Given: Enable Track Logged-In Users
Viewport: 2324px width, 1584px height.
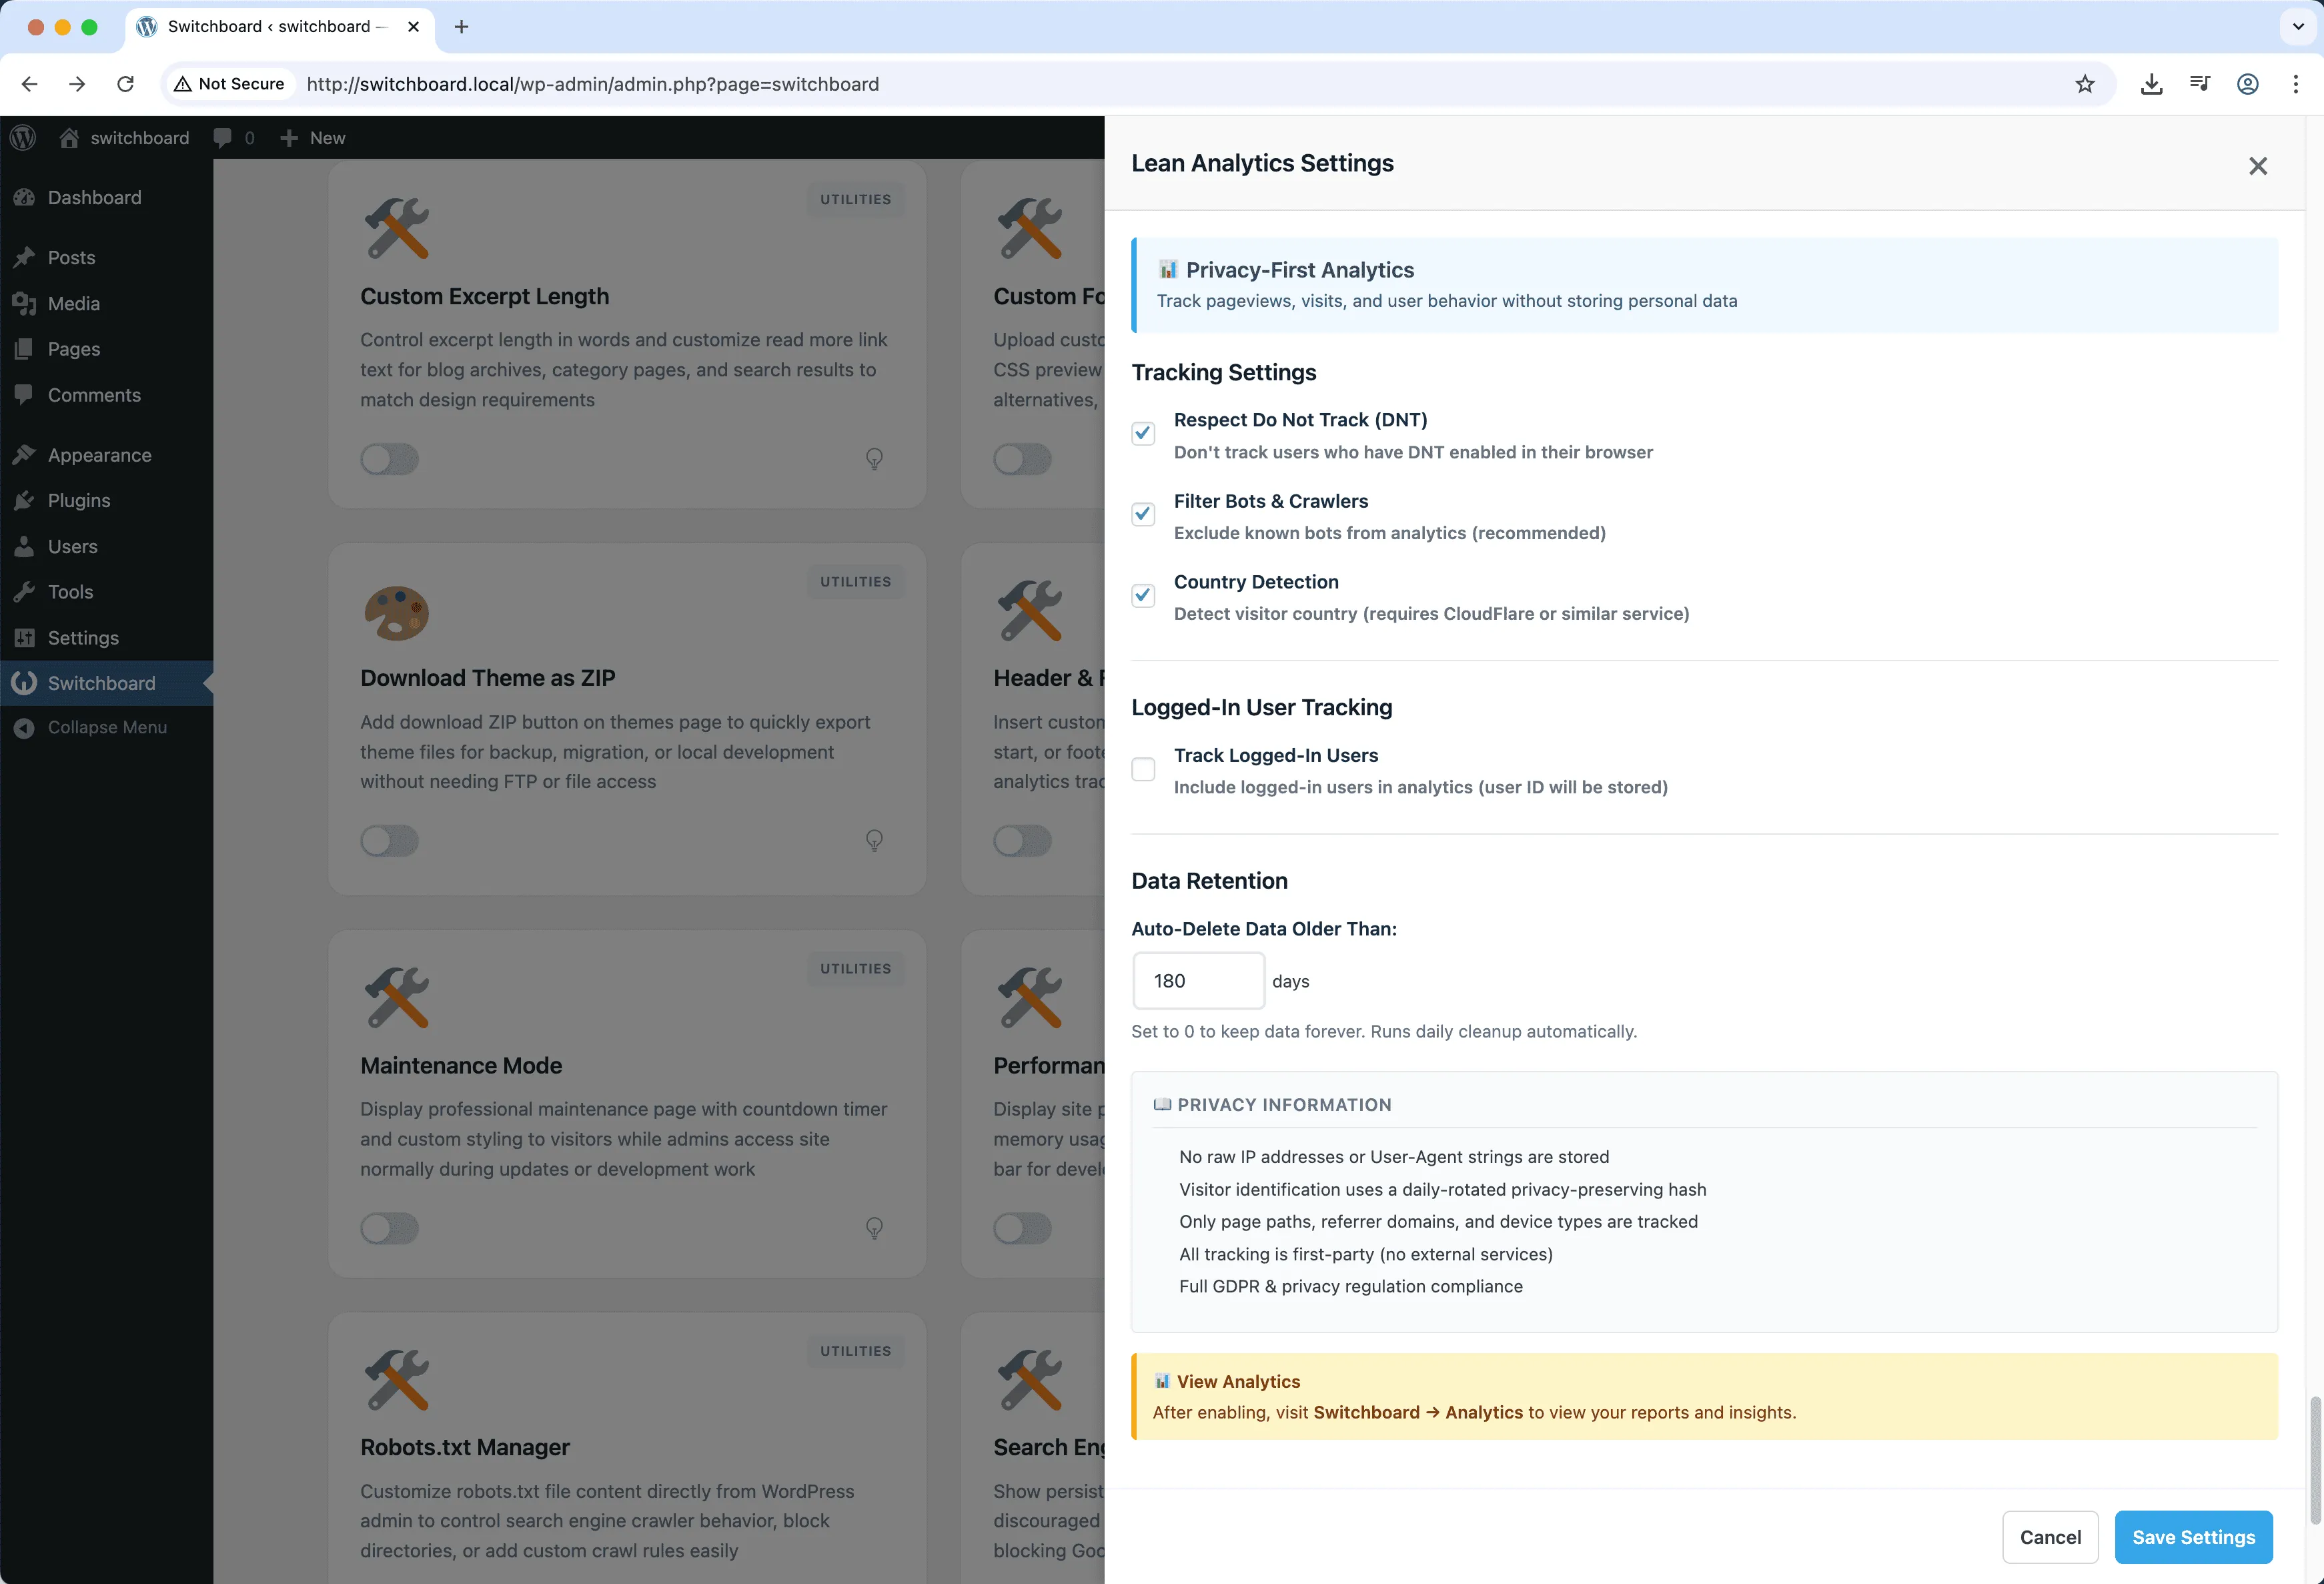Looking at the screenshot, I should (x=1143, y=769).
